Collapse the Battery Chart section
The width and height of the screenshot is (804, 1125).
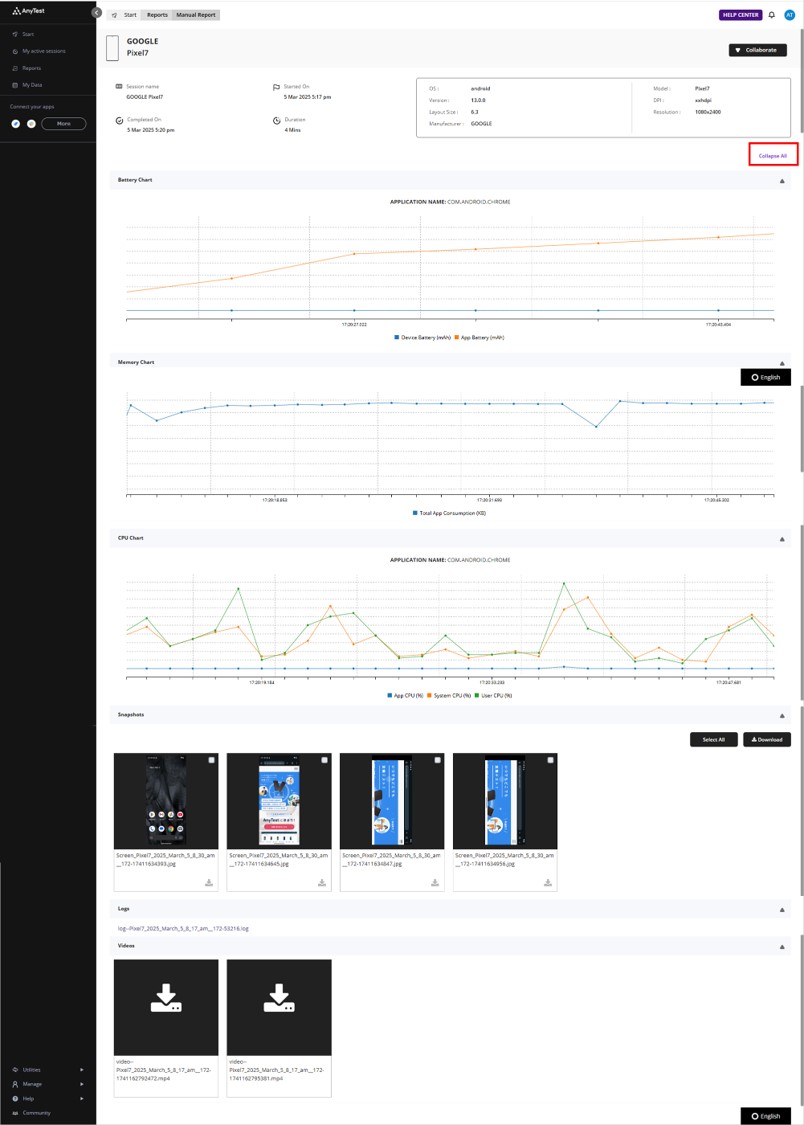tap(782, 181)
